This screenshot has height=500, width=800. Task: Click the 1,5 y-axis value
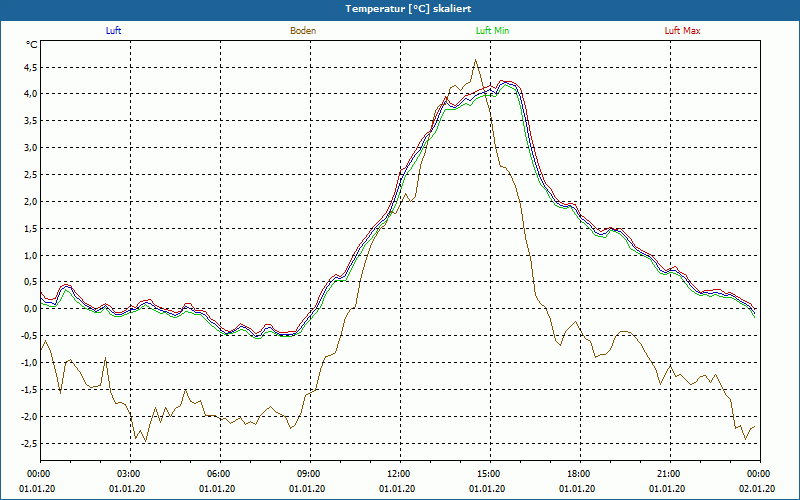tap(31, 228)
